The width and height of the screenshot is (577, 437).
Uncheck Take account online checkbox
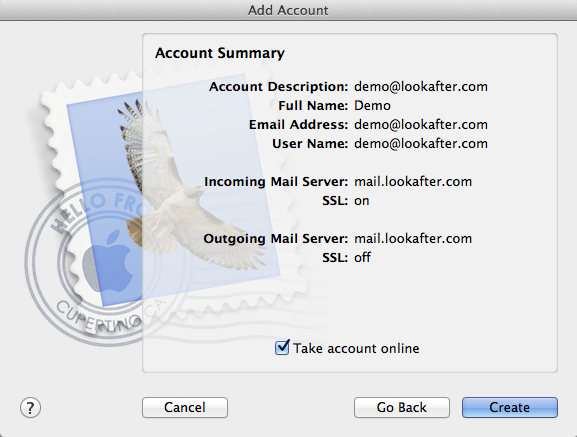(282, 347)
